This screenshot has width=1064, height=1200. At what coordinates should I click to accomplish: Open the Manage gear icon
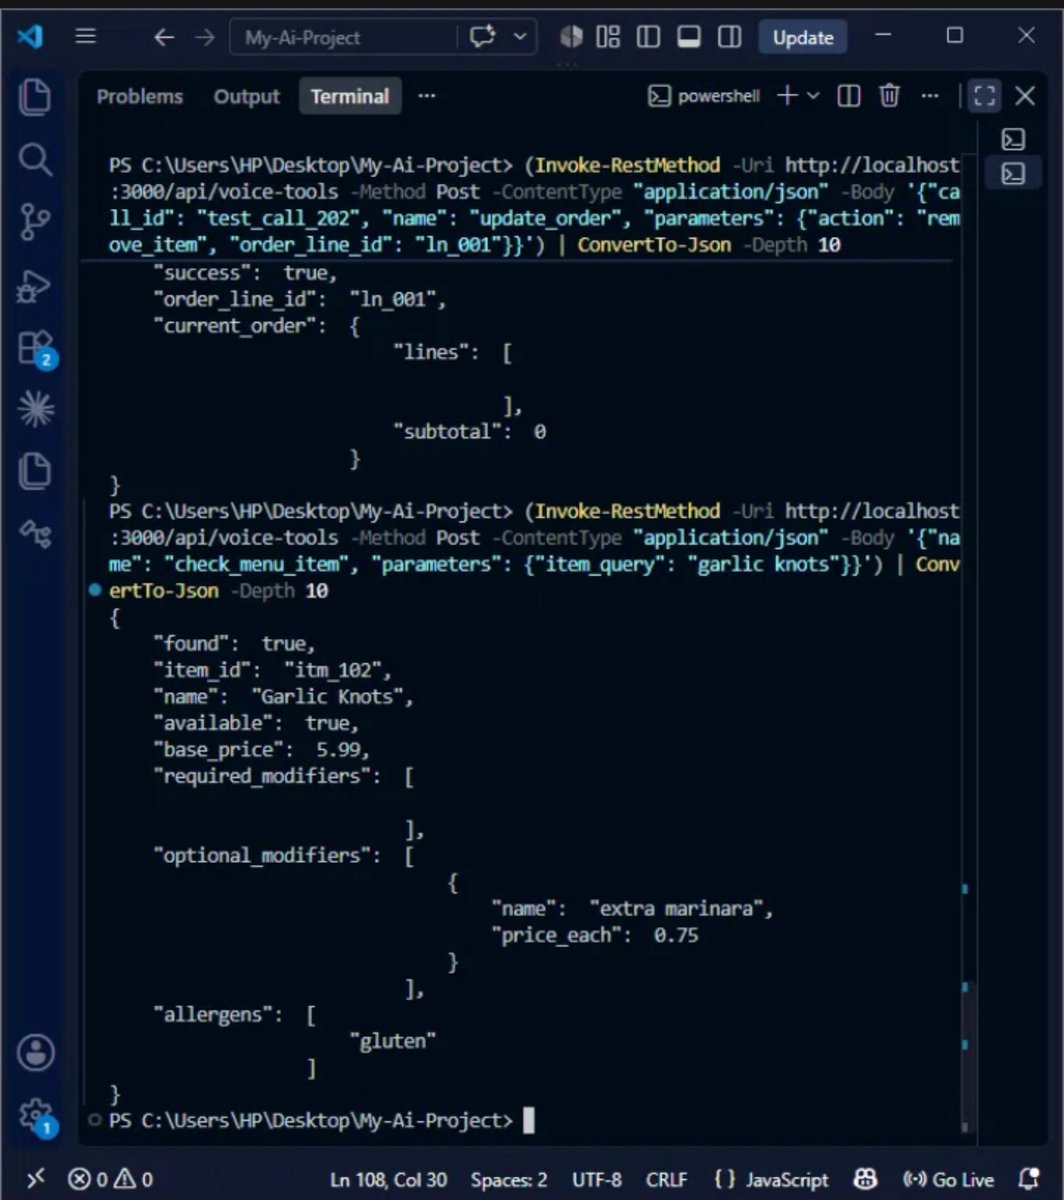(x=36, y=1115)
